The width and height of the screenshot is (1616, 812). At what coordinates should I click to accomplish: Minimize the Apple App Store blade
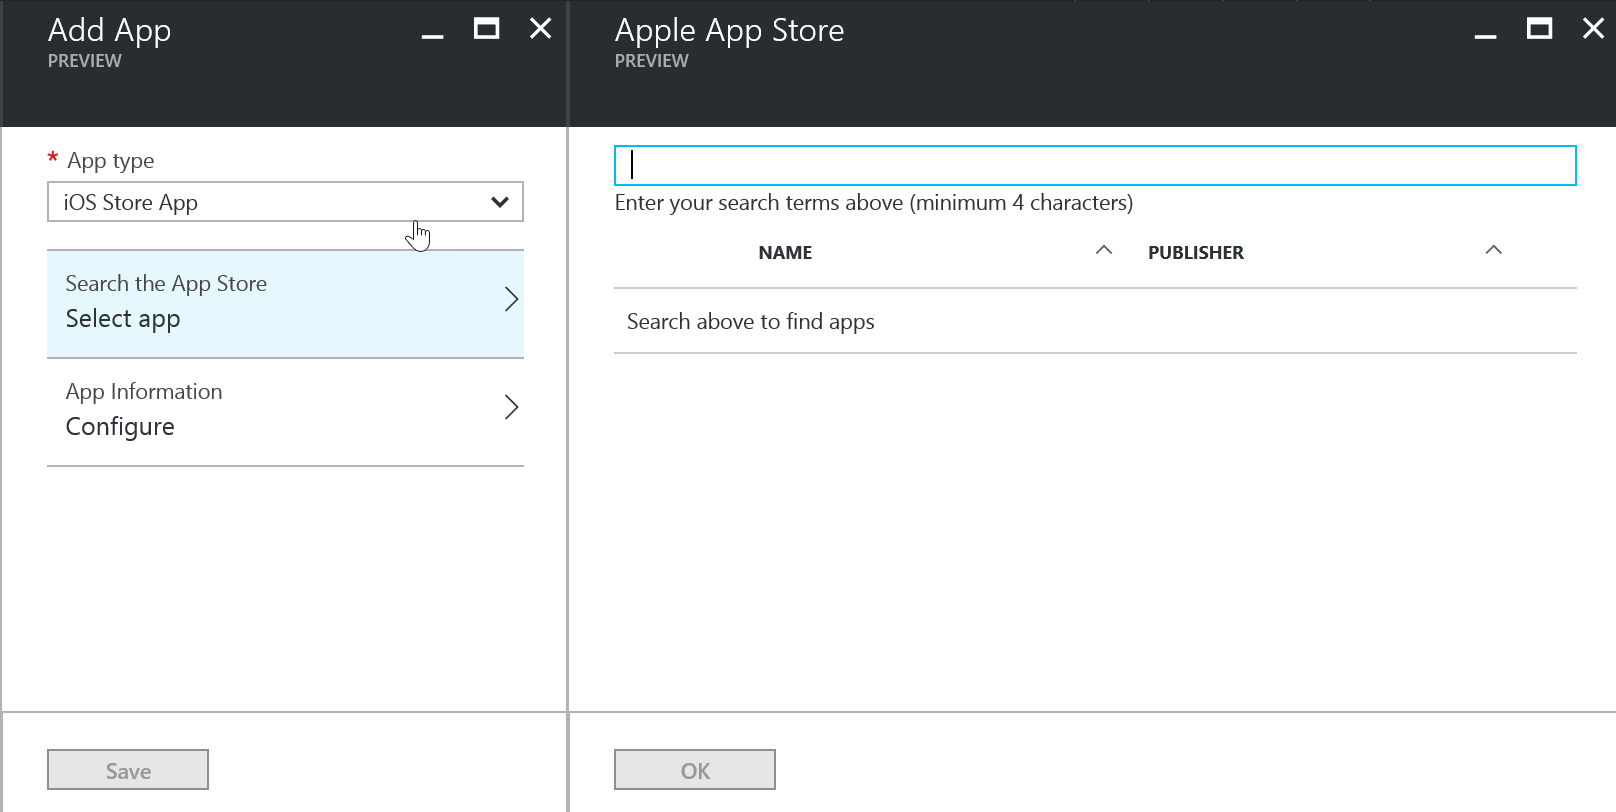[1485, 31]
